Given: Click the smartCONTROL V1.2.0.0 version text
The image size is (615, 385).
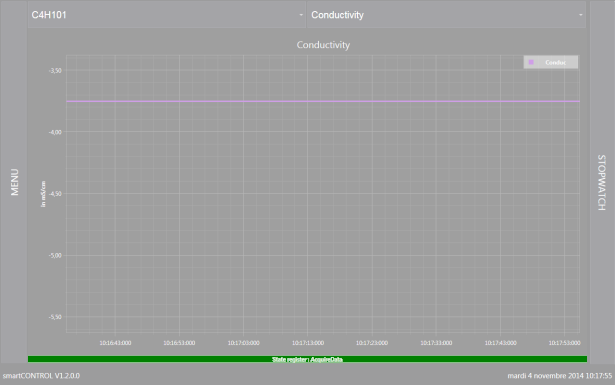Looking at the screenshot, I should pyautogui.click(x=41, y=376).
